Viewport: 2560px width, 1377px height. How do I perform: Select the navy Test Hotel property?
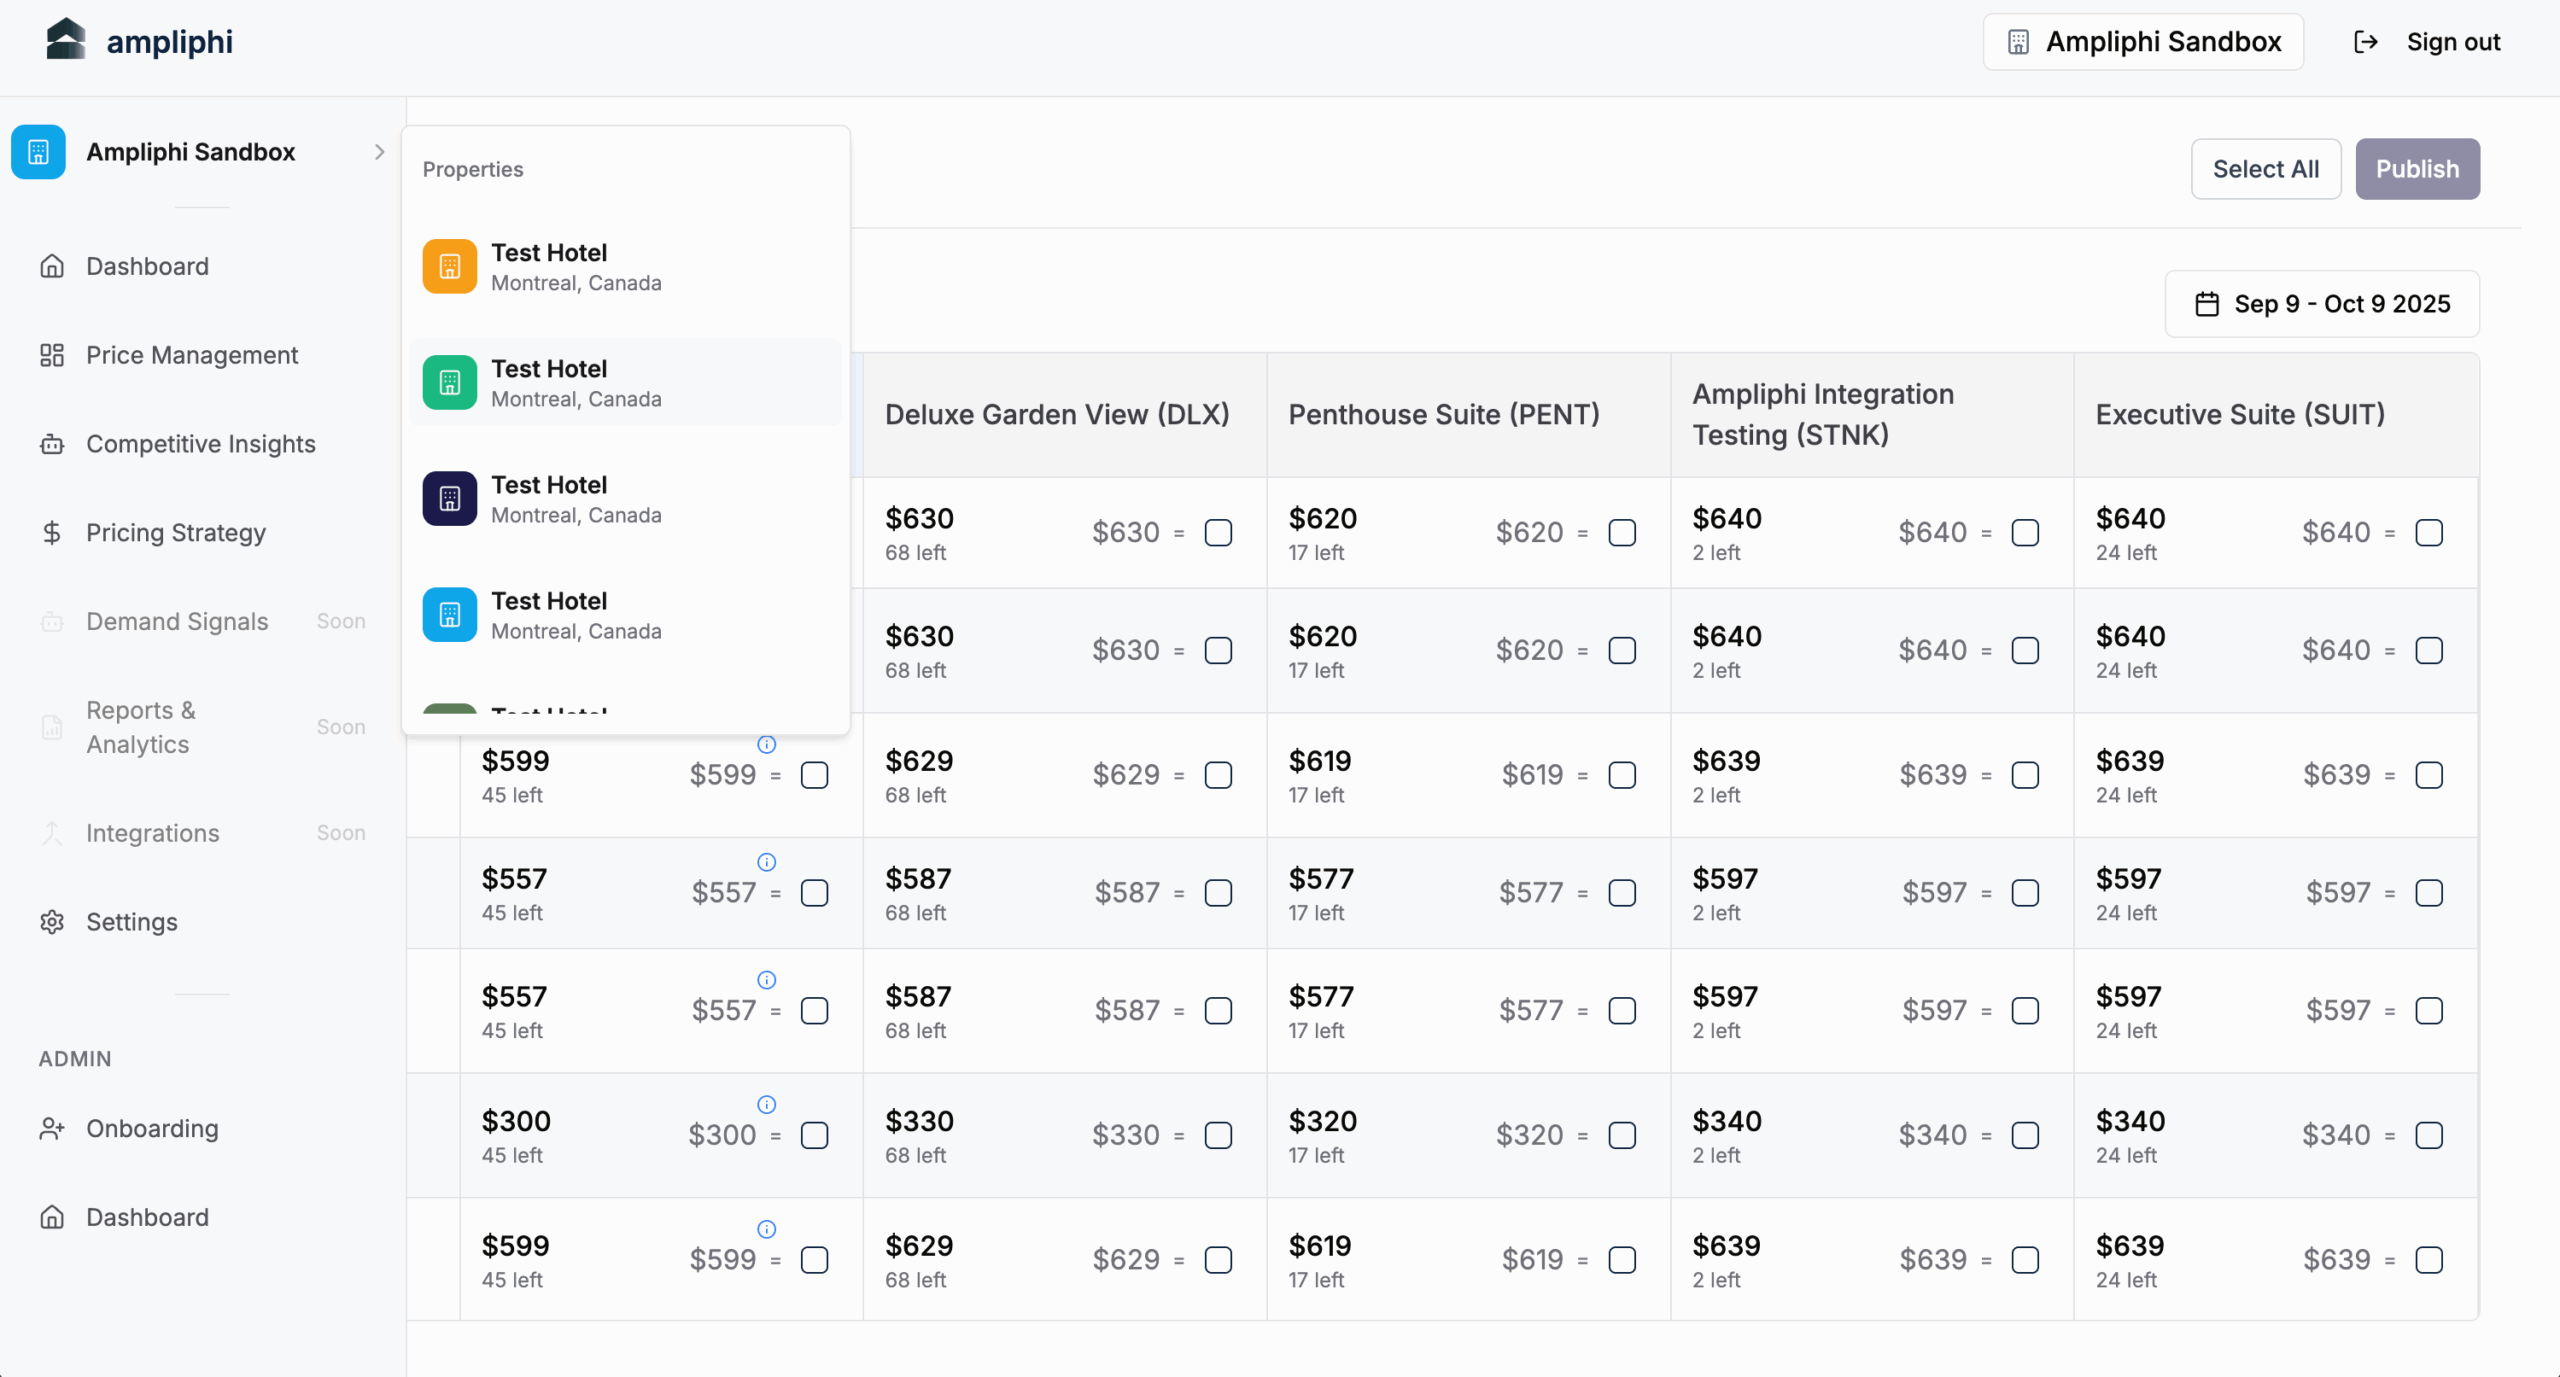(625, 498)
